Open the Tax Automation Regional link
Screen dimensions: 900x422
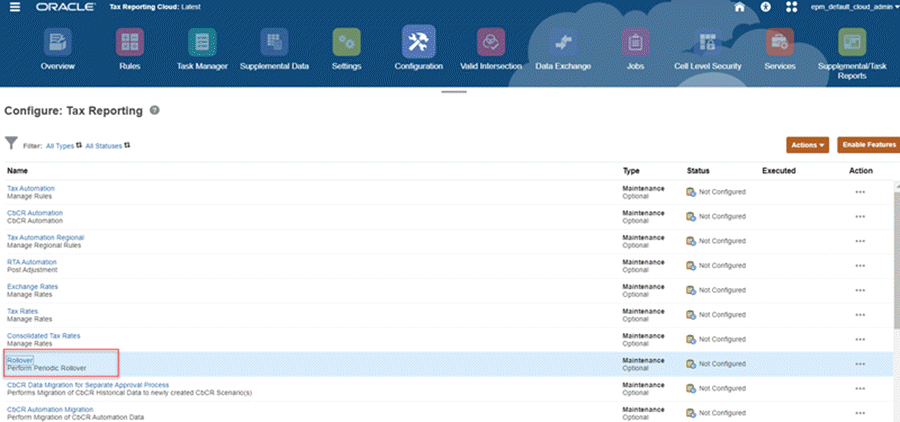point(45,237)
